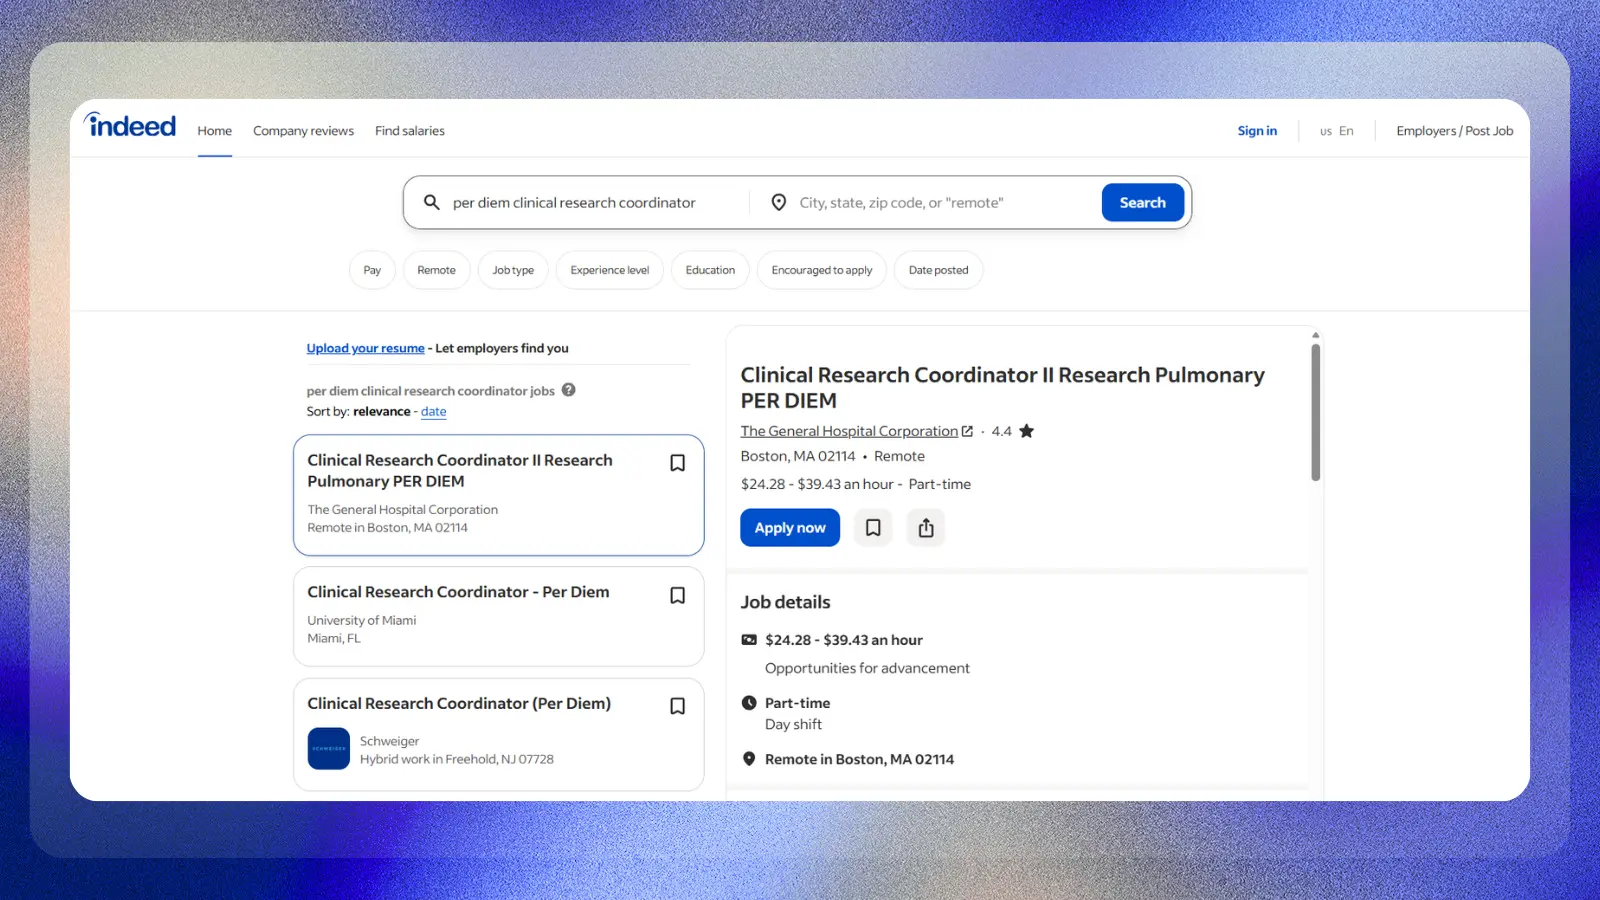The width and height of the screenshot is (1600, 900).
Task: Open the Pay filter
Action: 372,270
